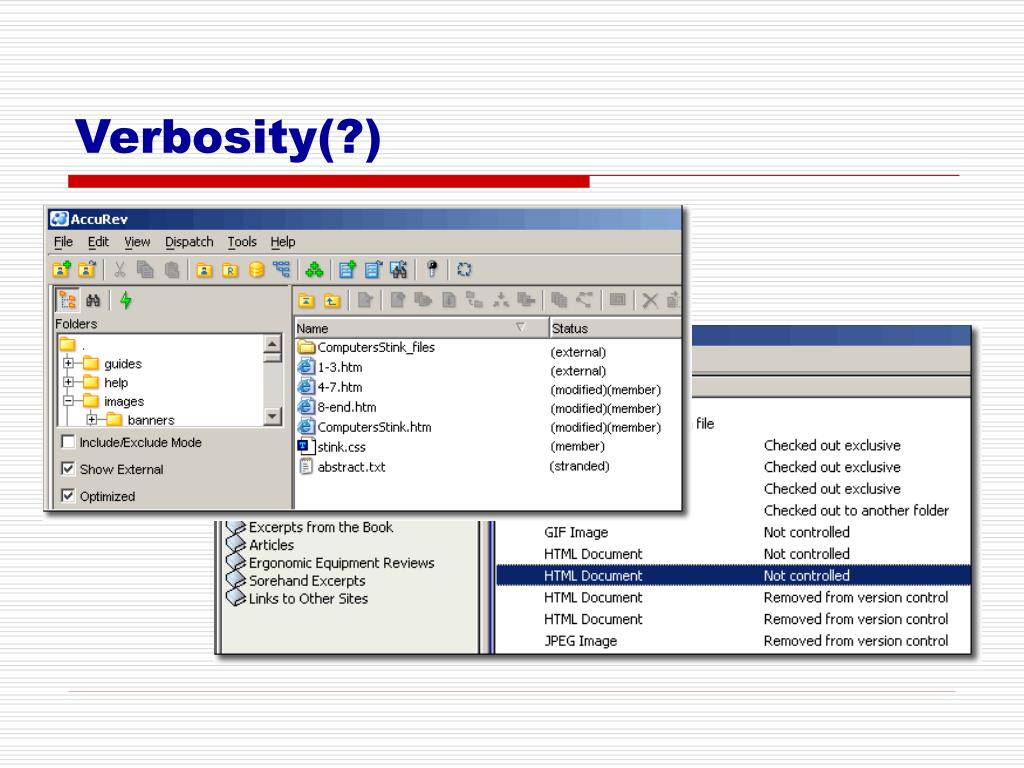Open the Tools menu
The height and width of the screenshot is (768, 1024).
(x=242, y=242)
